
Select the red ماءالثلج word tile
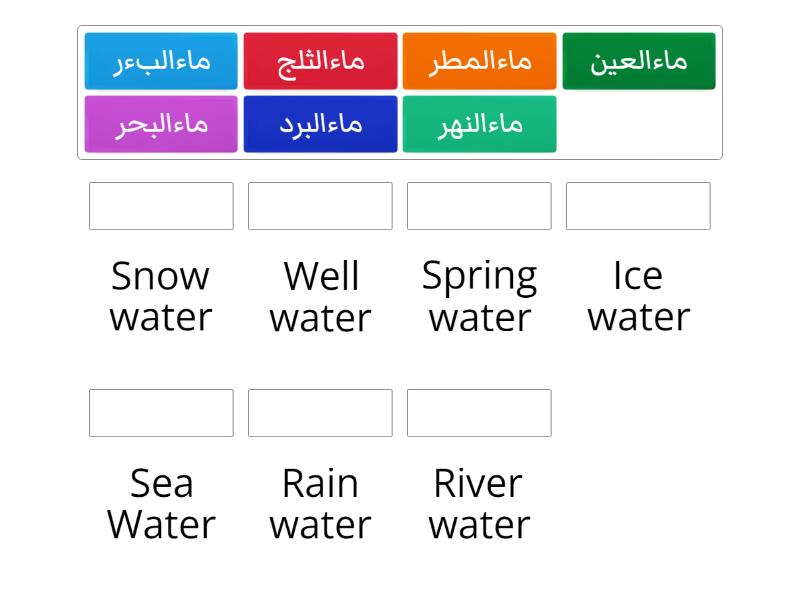click(x=320, y=61)
